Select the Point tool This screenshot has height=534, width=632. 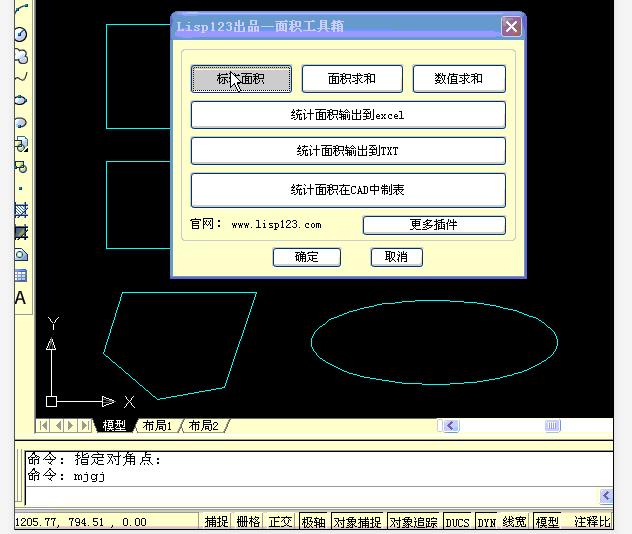point(21,188)
